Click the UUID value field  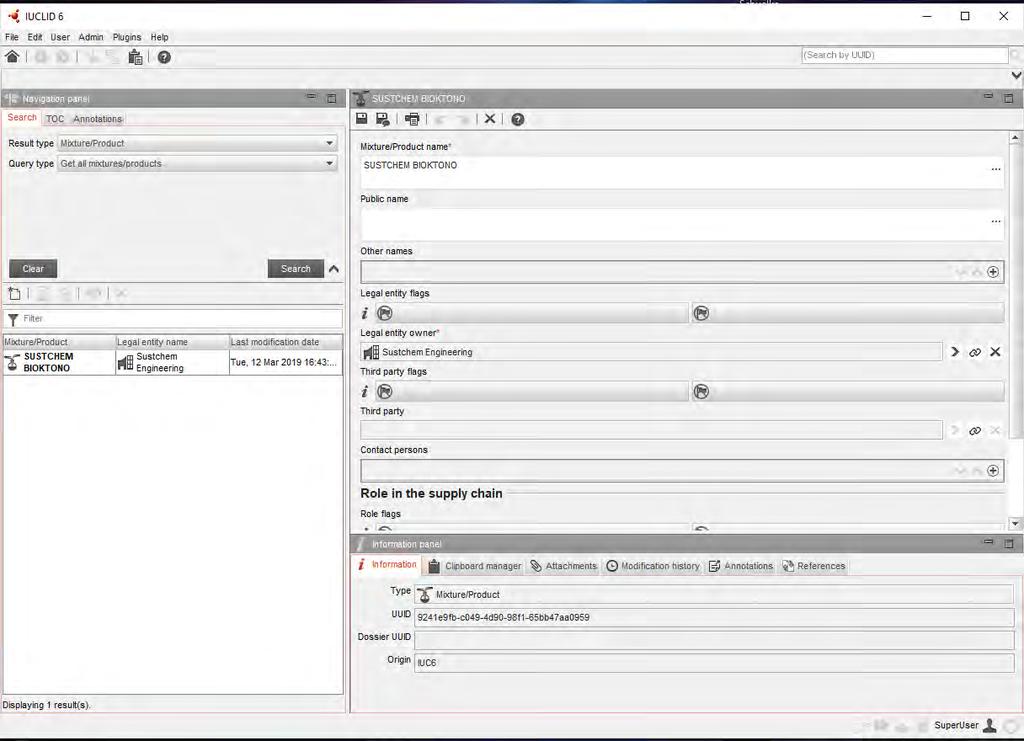point(714,618)
